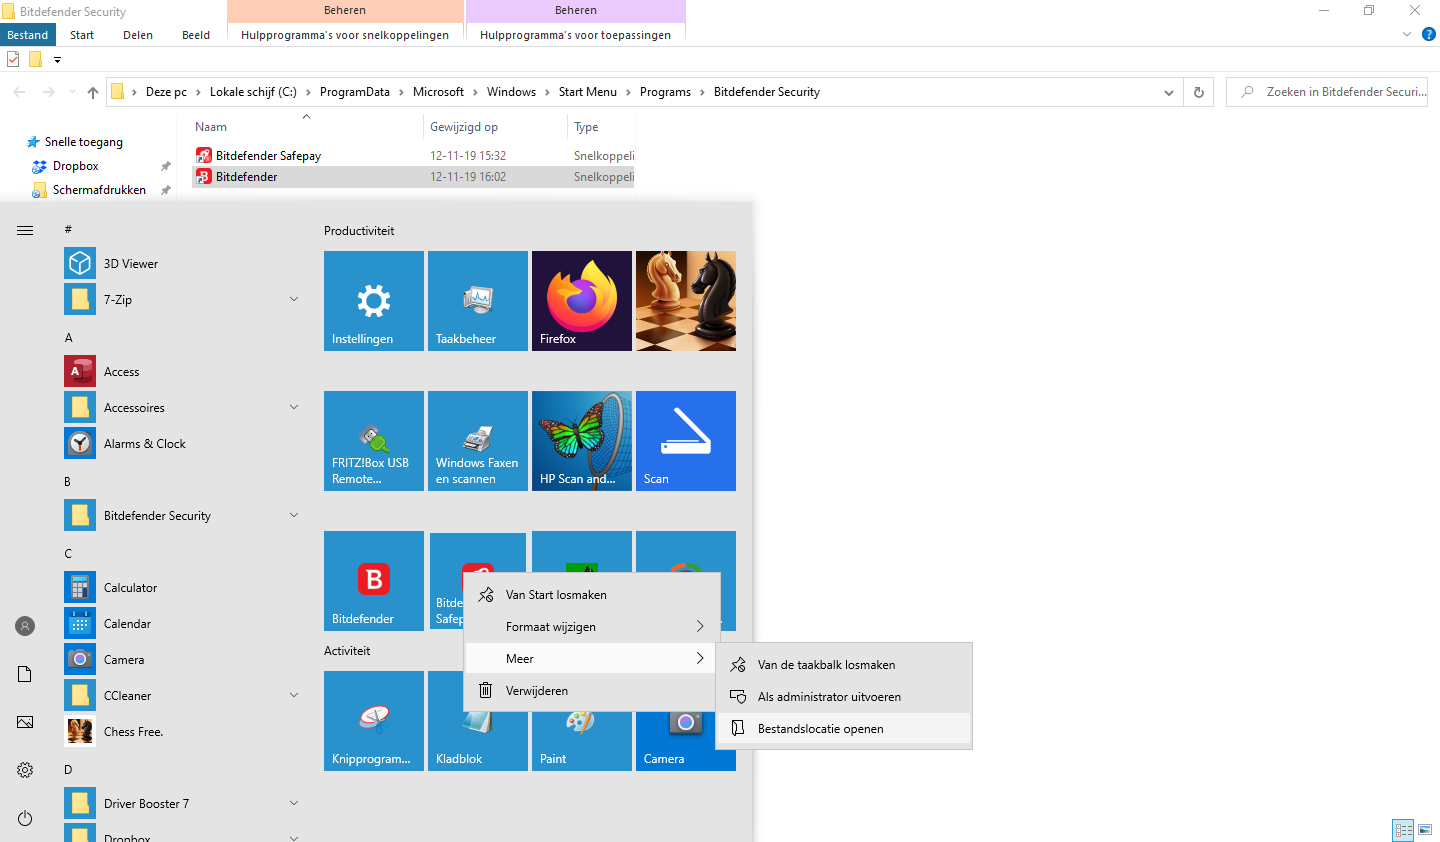The height and width of the screenshot is (842, 1440).
Task: Click the power icon in Start menu
Action: pyautogui.click(x=25, y=818)
